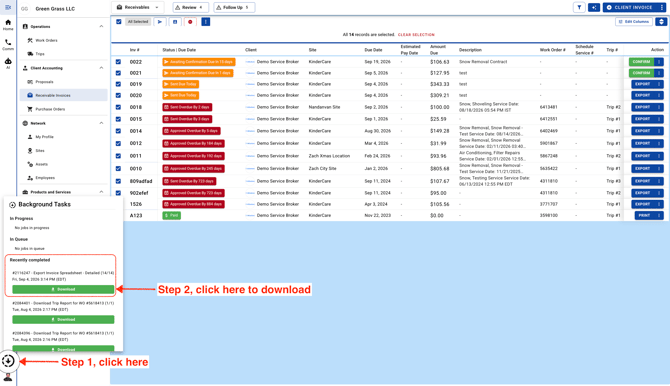The width and height of the screenshot is (670, 386).
Task: Sort by Work Order # column header
Action: 552,50
